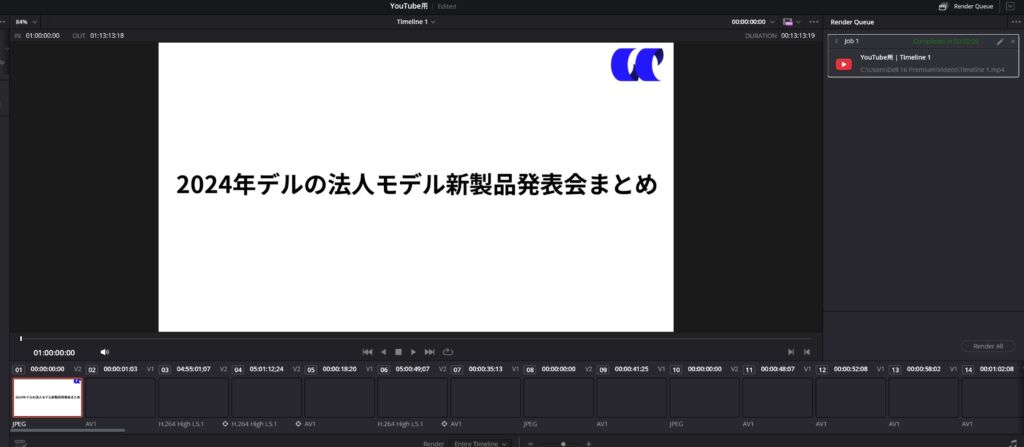Click the Render All button
Viewport: 1024px width, 447px height.
[988, 346]
